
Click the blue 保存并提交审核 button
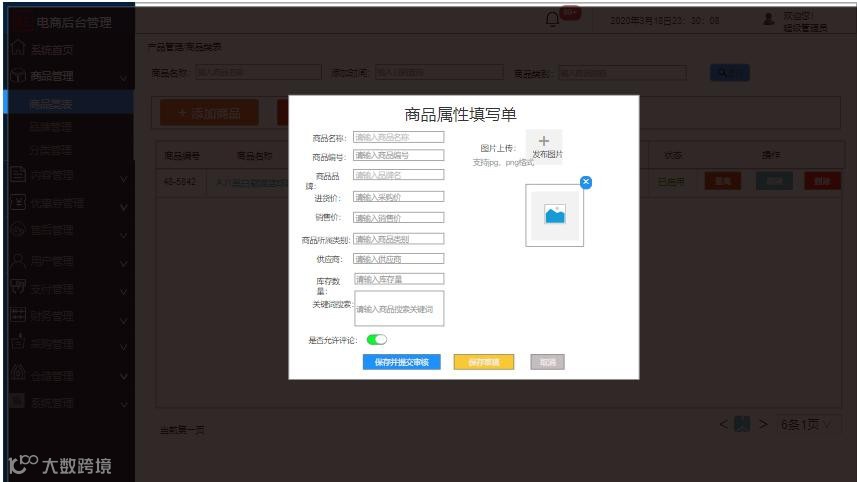[x=402, y=362]
